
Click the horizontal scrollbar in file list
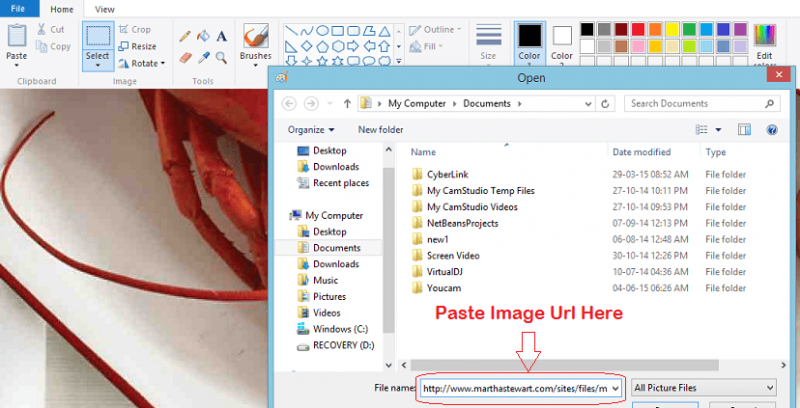tap(564, 365)
